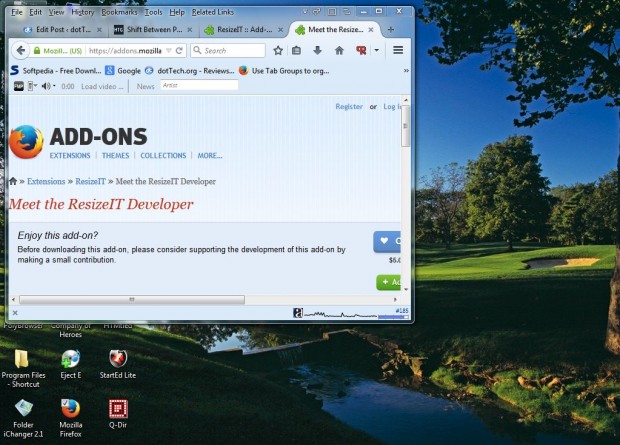Switch to Edit Post dotTech tab
This screenshot has height=445, width=620.
tap(62, 30)
